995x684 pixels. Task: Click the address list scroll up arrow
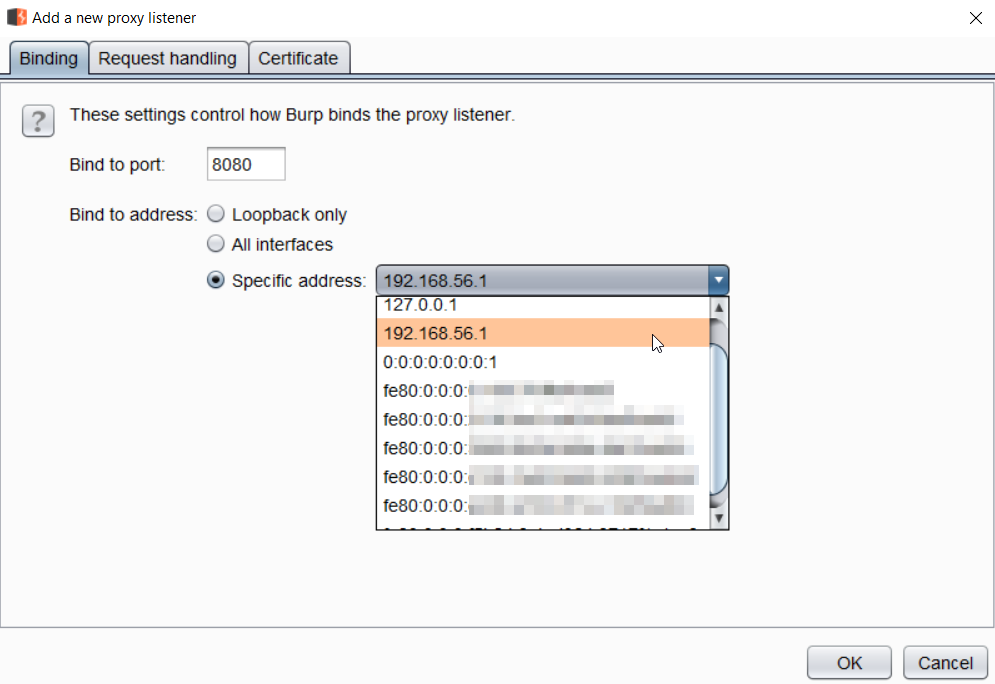coord(719,308)
